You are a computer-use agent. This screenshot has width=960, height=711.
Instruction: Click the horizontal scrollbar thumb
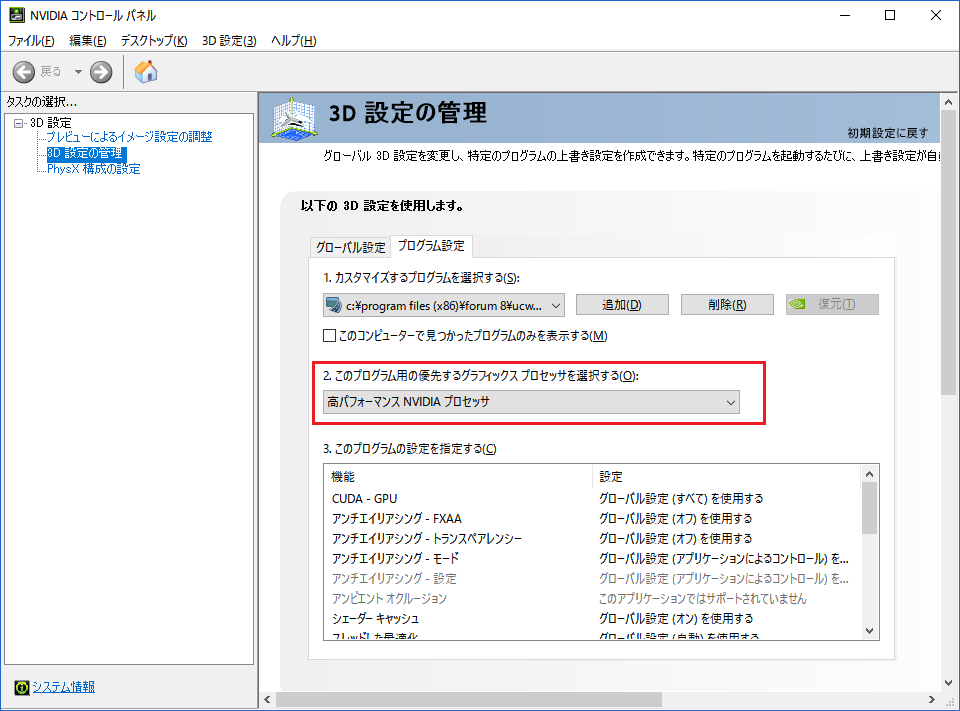point(469,699)
